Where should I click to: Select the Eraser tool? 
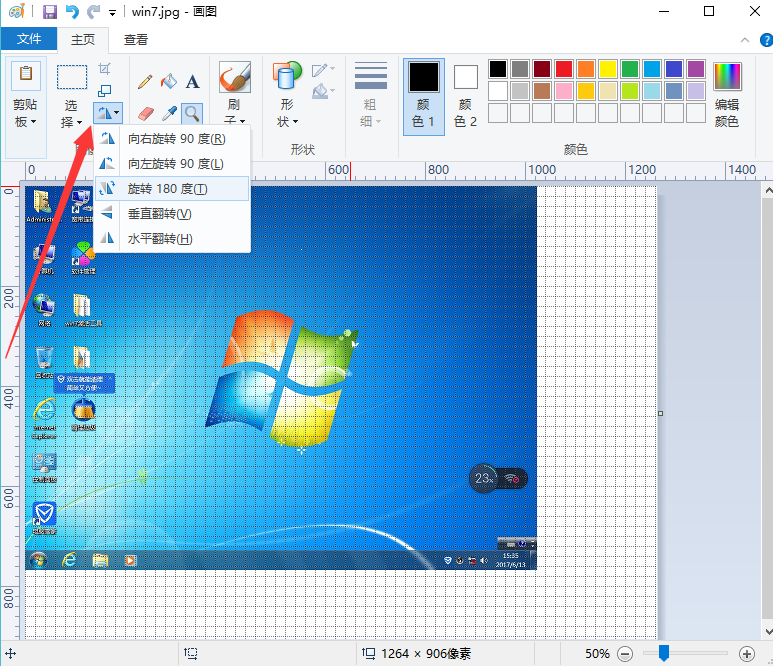[145, 114]
